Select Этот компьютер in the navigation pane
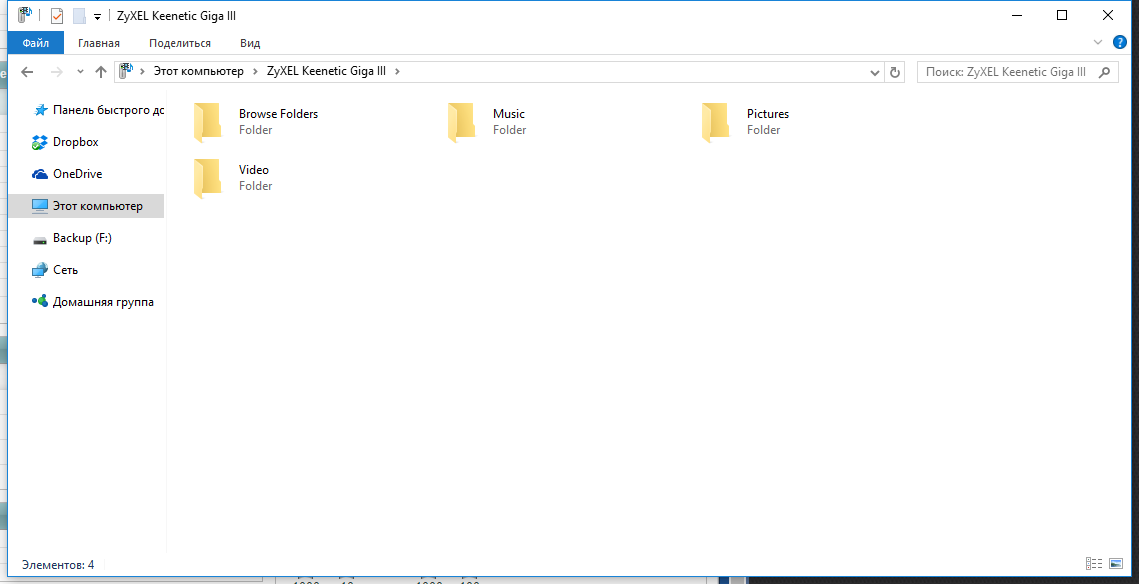1139x584 pixels. click(x=86, y=206)
